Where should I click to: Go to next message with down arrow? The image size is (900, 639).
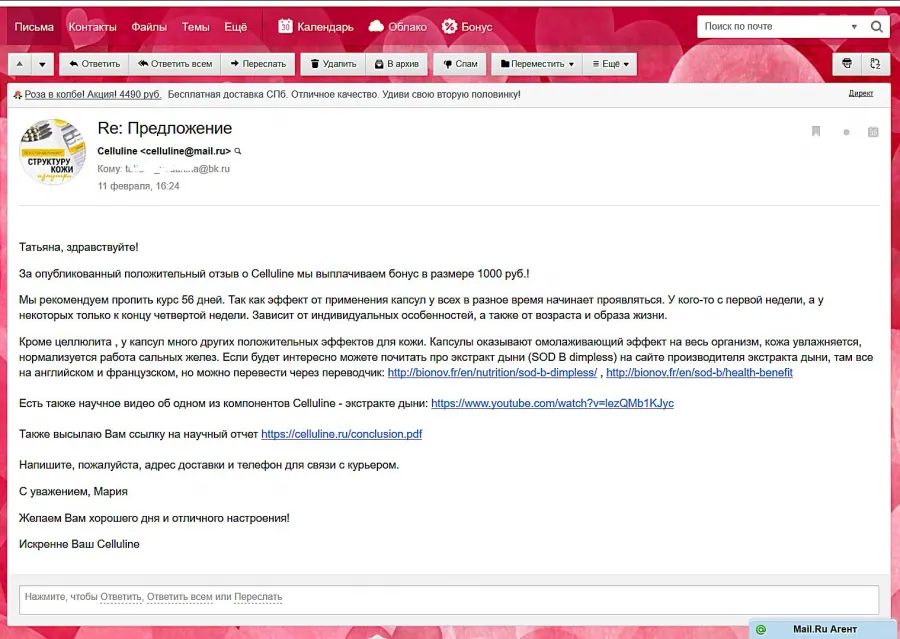click(42, 64)
